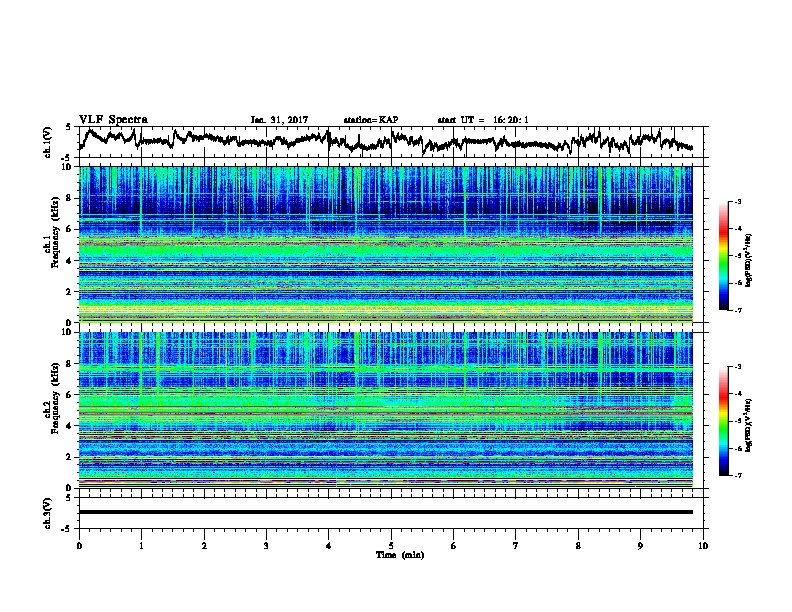This screenshot has height=612, width=792.
Task: Click the "Time (min)" x-axis label
Action: click(x=400, y=555)
